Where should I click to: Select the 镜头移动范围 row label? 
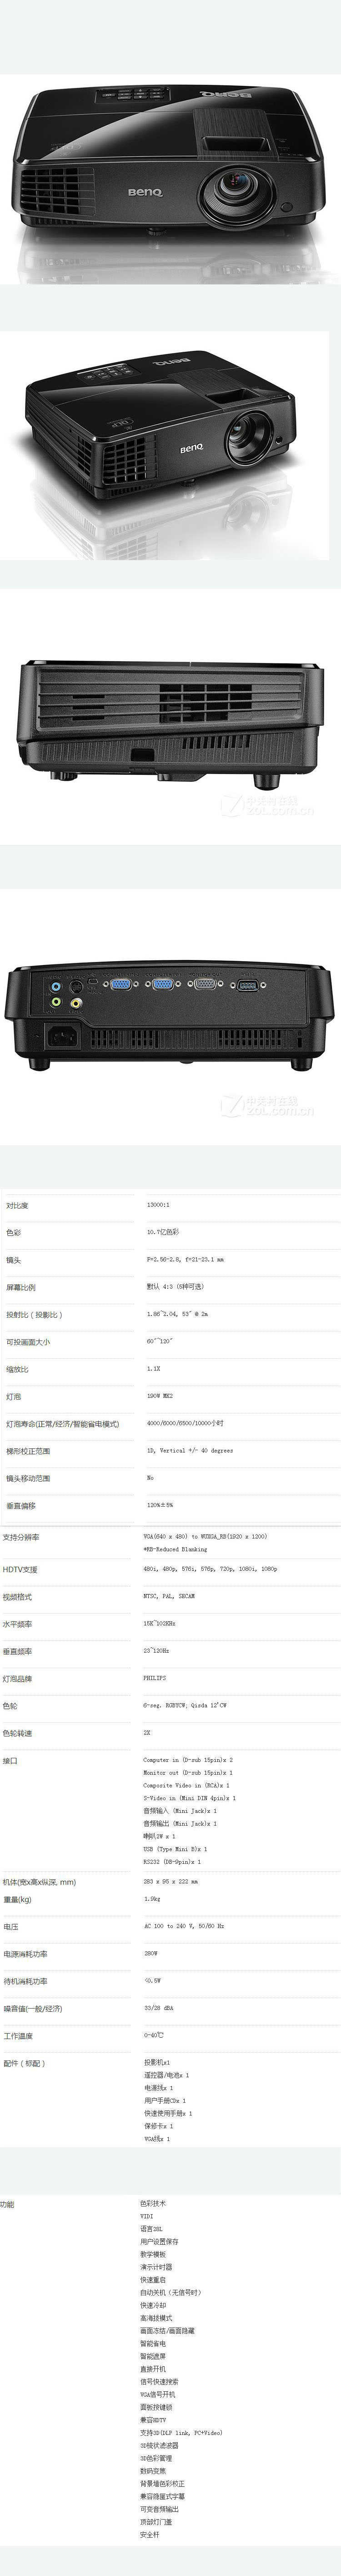tap(28, 1478)
